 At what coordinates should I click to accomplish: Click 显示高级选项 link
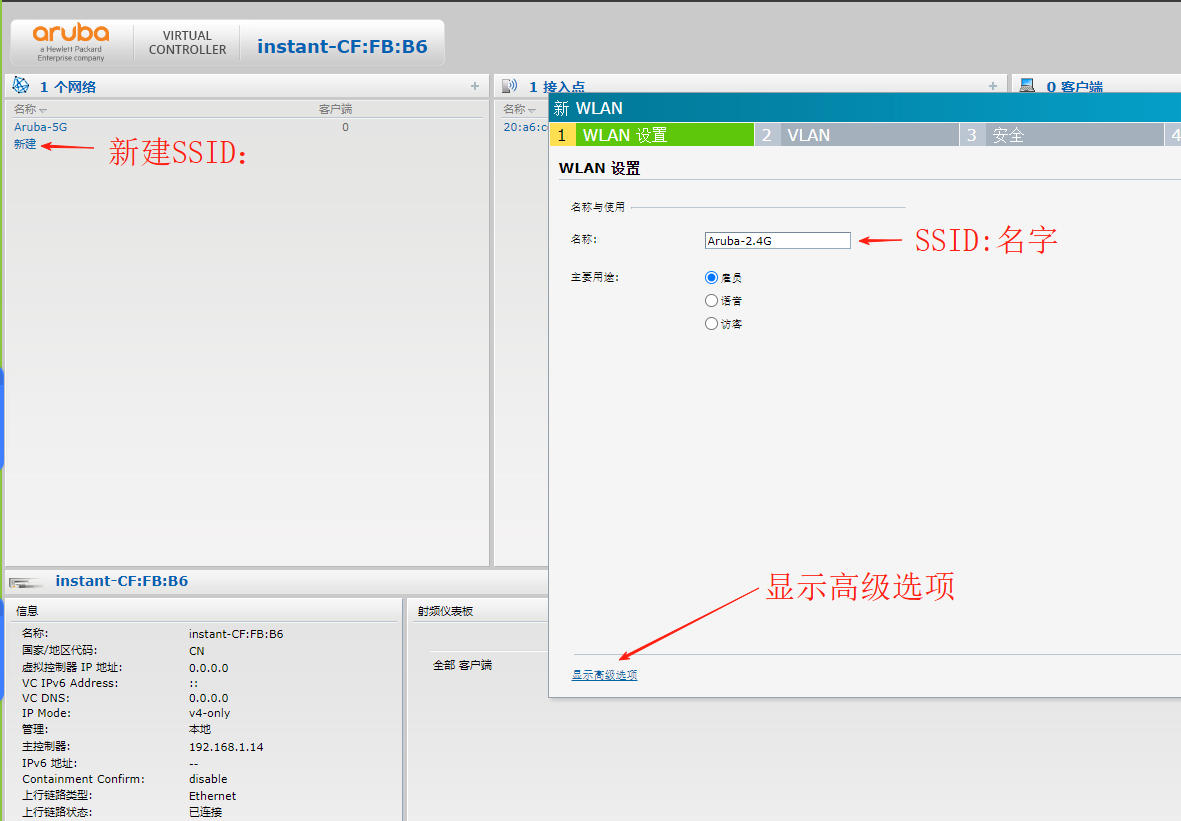[x=604, y=675]
